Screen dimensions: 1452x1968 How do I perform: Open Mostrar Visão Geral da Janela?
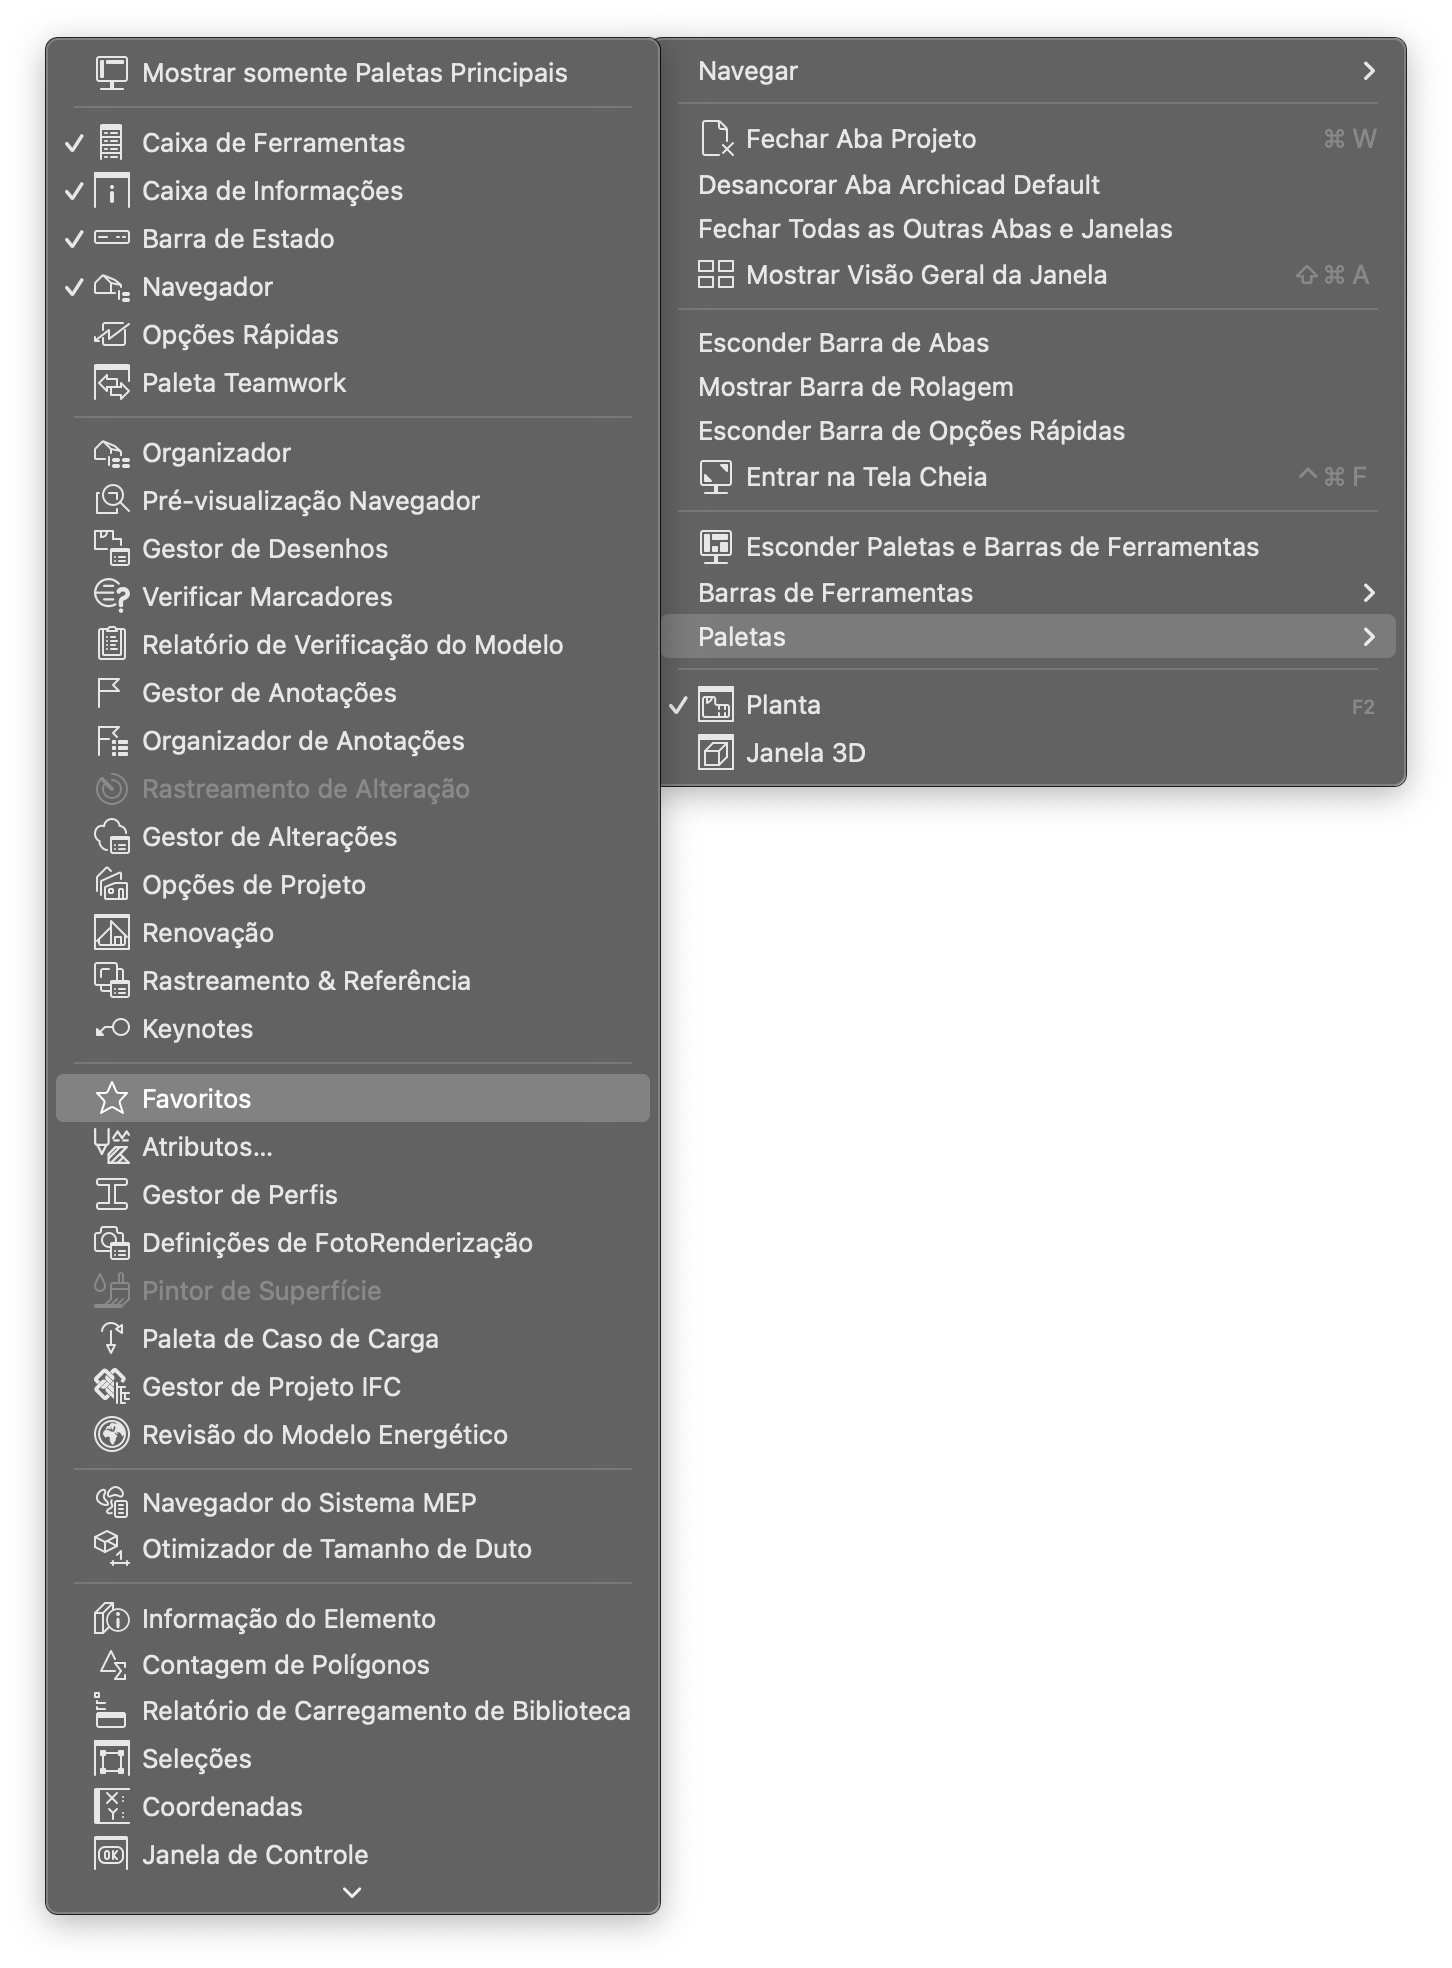click(x=1028, y=275)
